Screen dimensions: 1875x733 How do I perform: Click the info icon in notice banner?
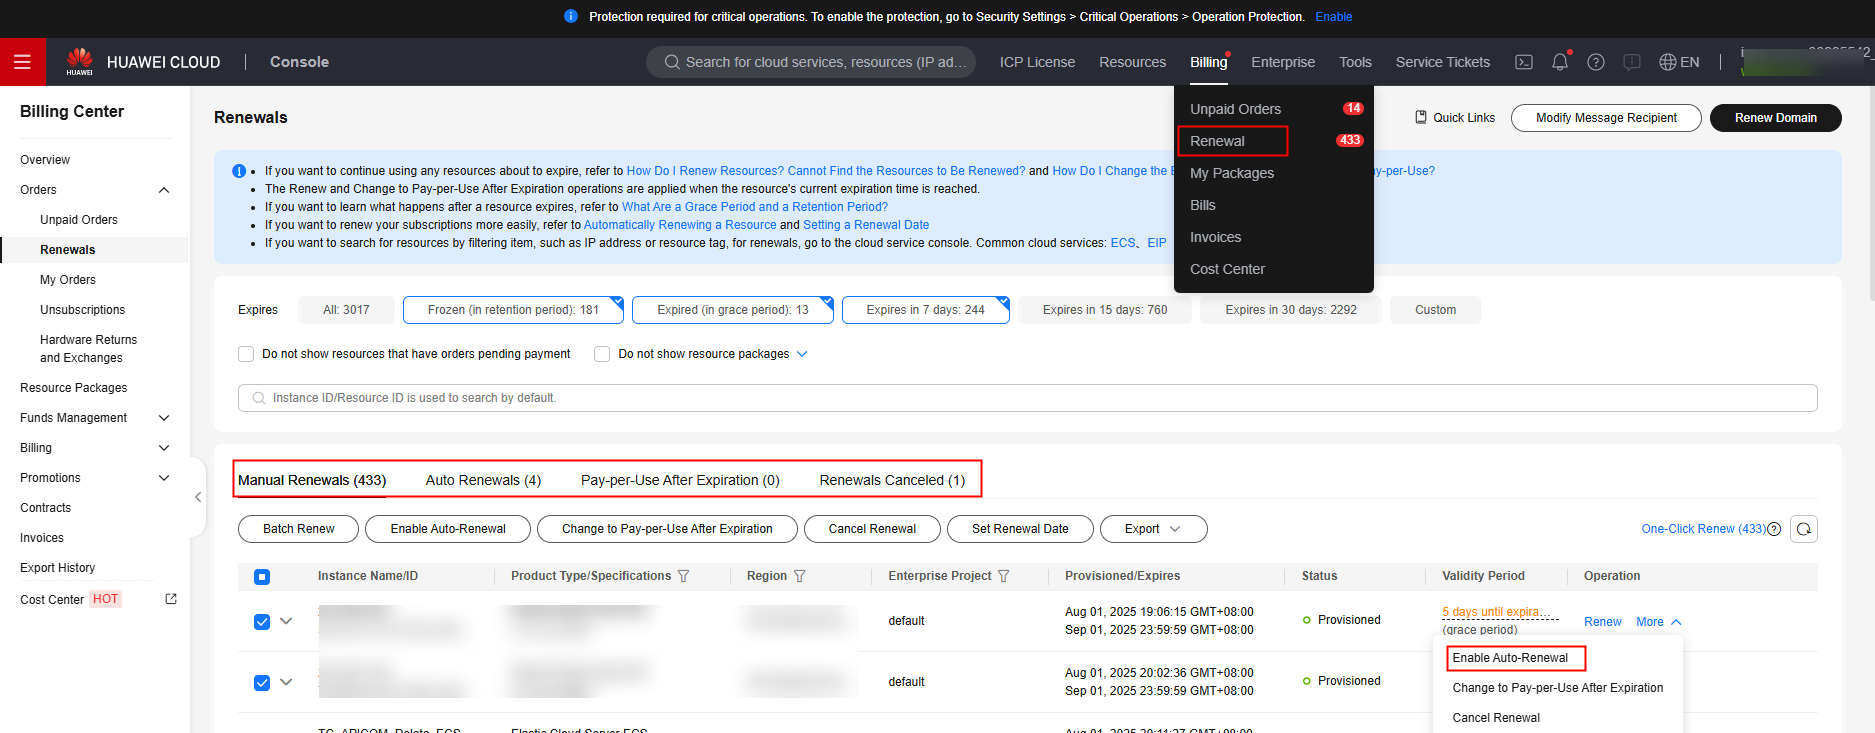239,171
